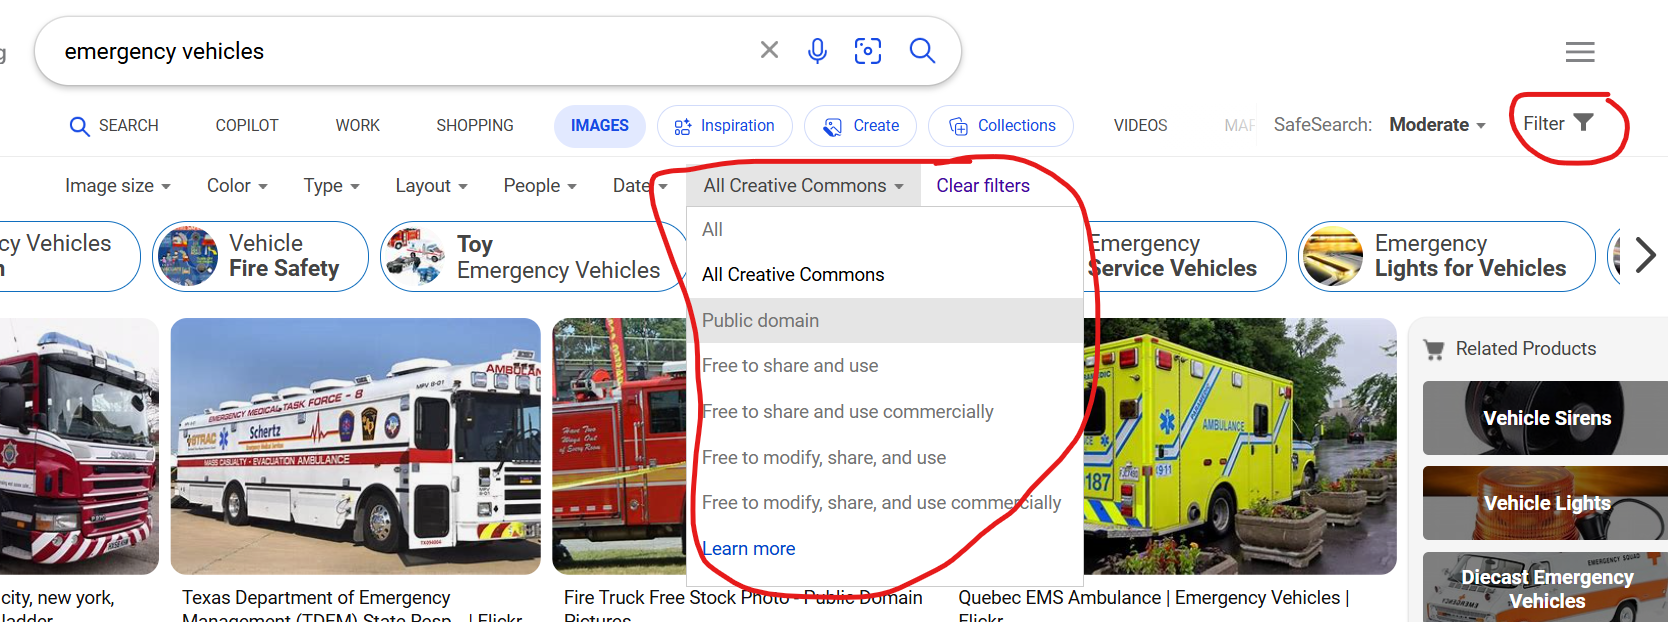Select the Vehicle Fire Safety suggestion
This screenshot has height=622, width=1668.
[260, 257]
